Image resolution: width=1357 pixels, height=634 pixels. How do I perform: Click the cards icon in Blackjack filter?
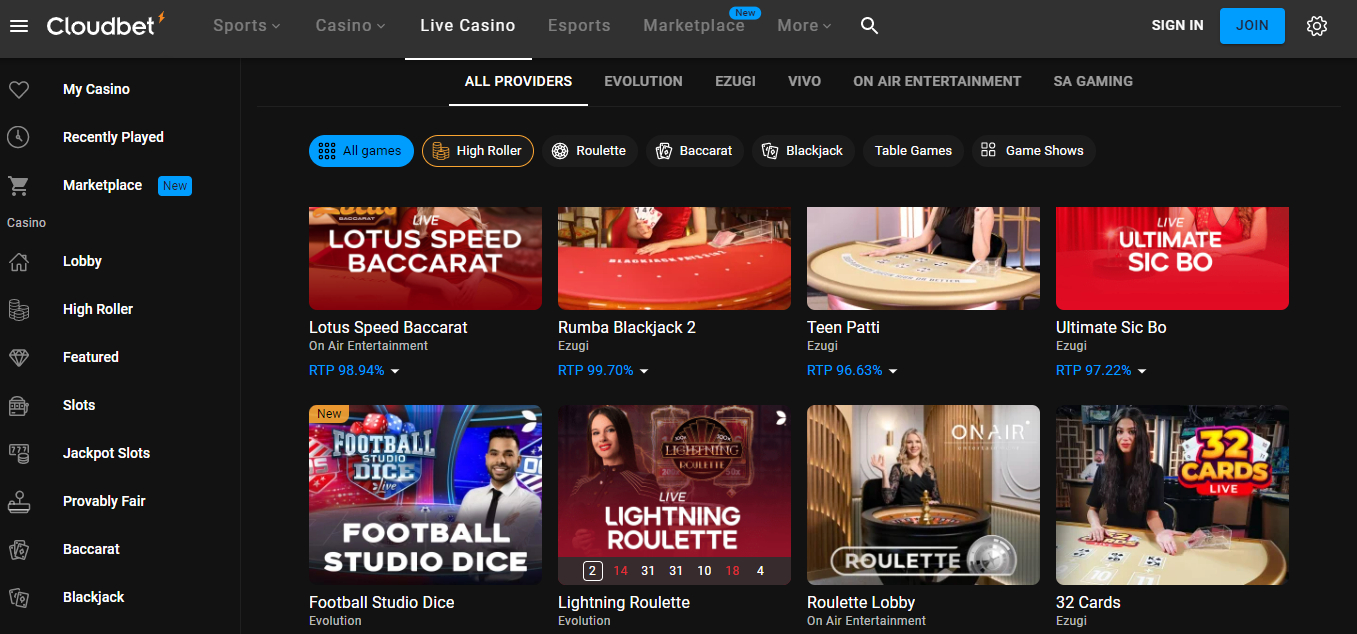click(x=769, y=151)
